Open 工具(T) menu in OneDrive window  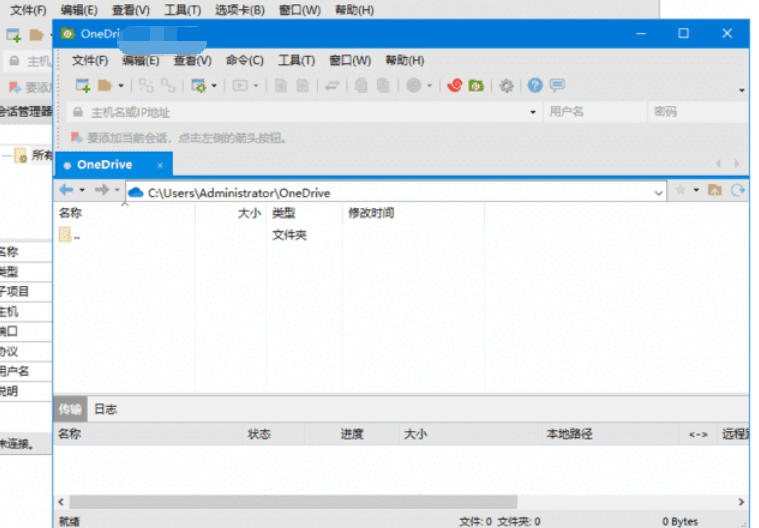click(x=296, y=60)
